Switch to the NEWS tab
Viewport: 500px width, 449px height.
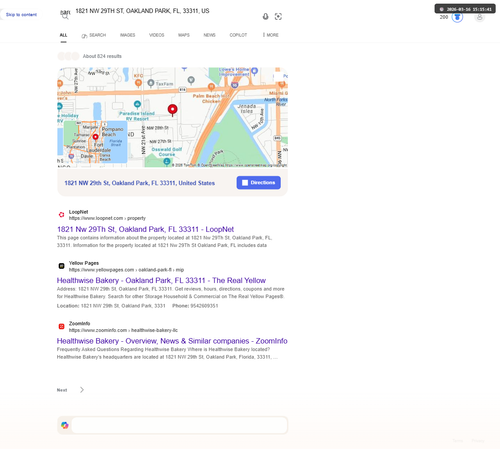(209, 35)
